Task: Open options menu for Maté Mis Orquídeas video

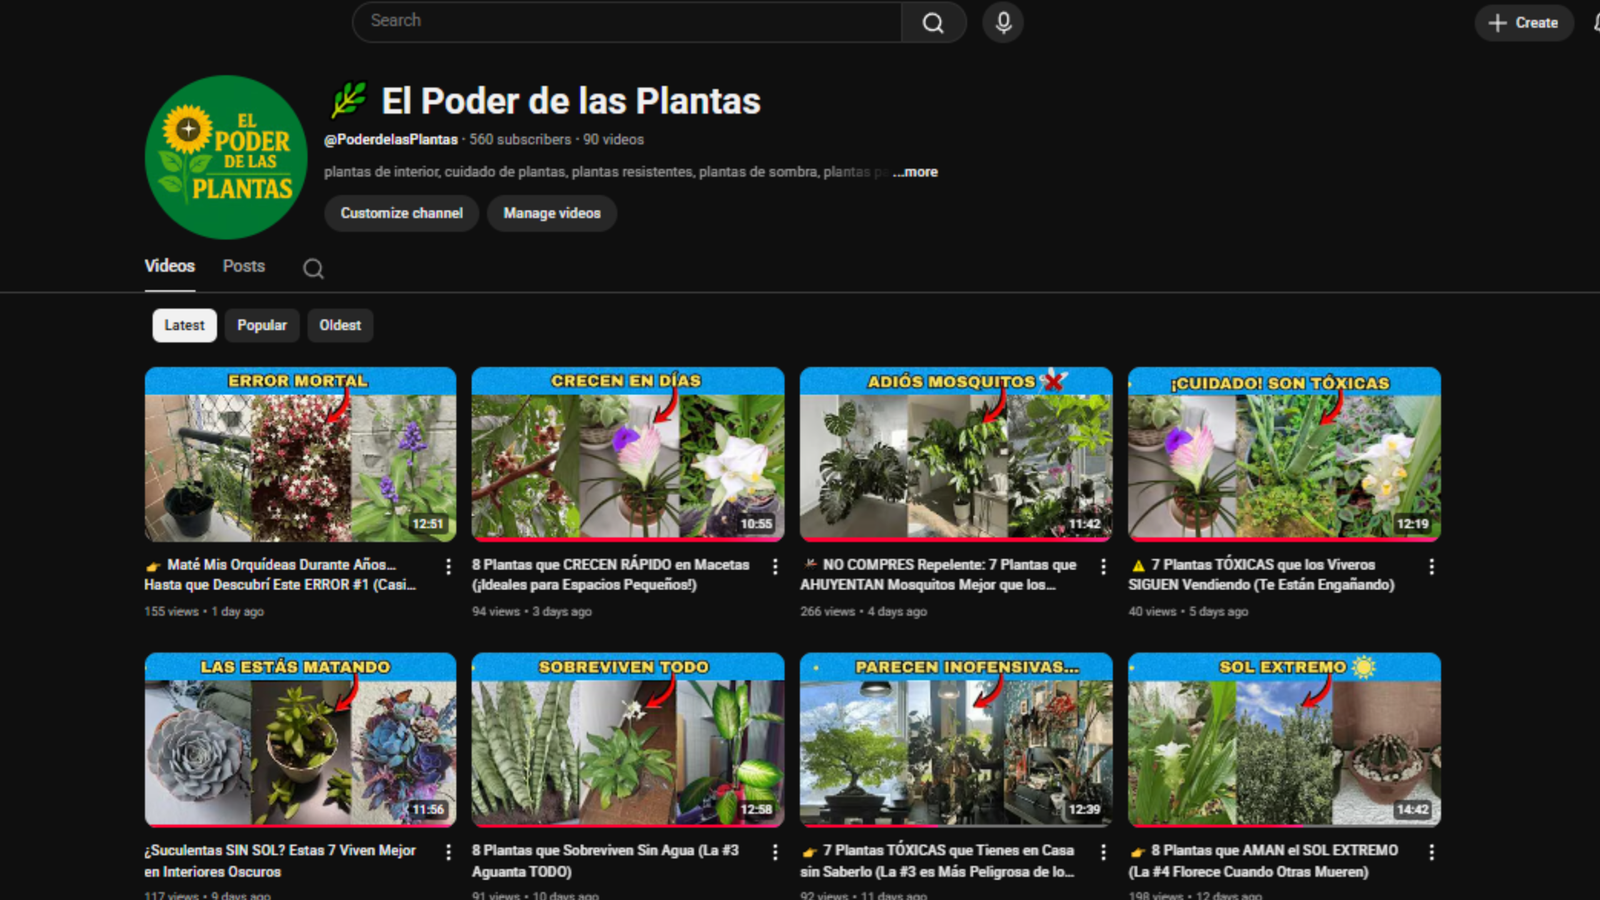Action: 448,566
